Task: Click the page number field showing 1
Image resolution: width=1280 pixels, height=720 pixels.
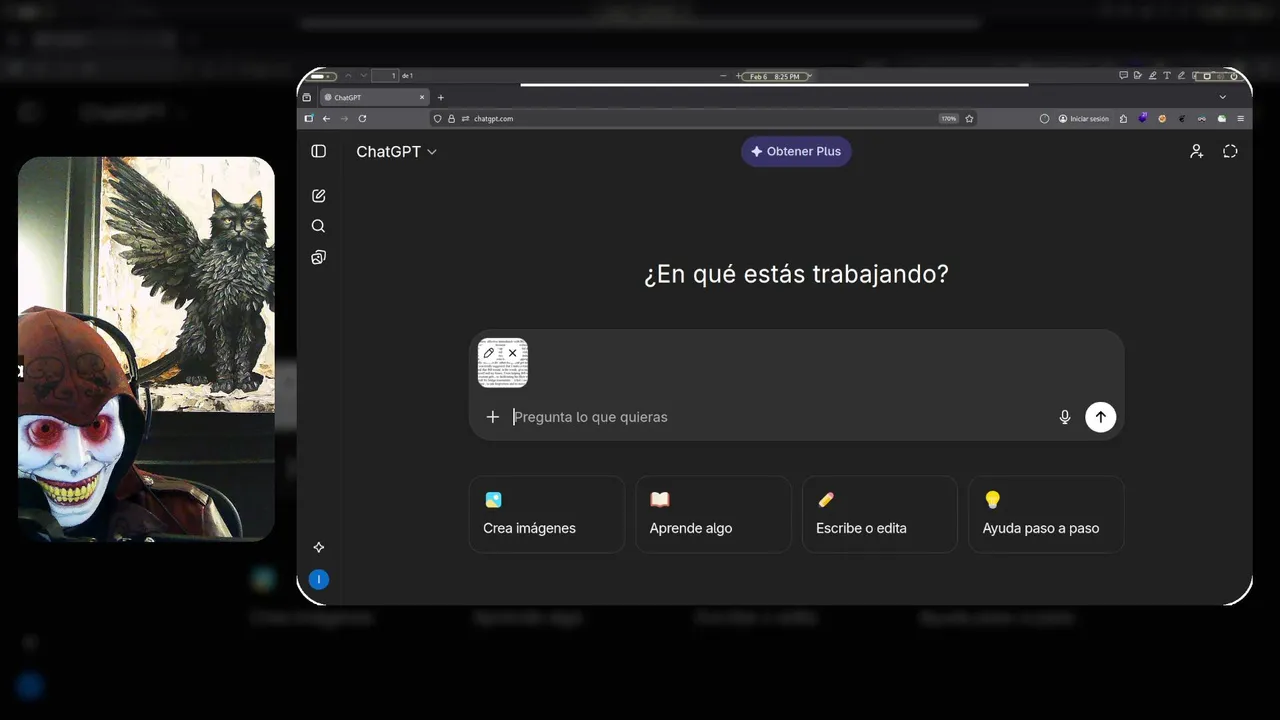Action: (385, 76)
